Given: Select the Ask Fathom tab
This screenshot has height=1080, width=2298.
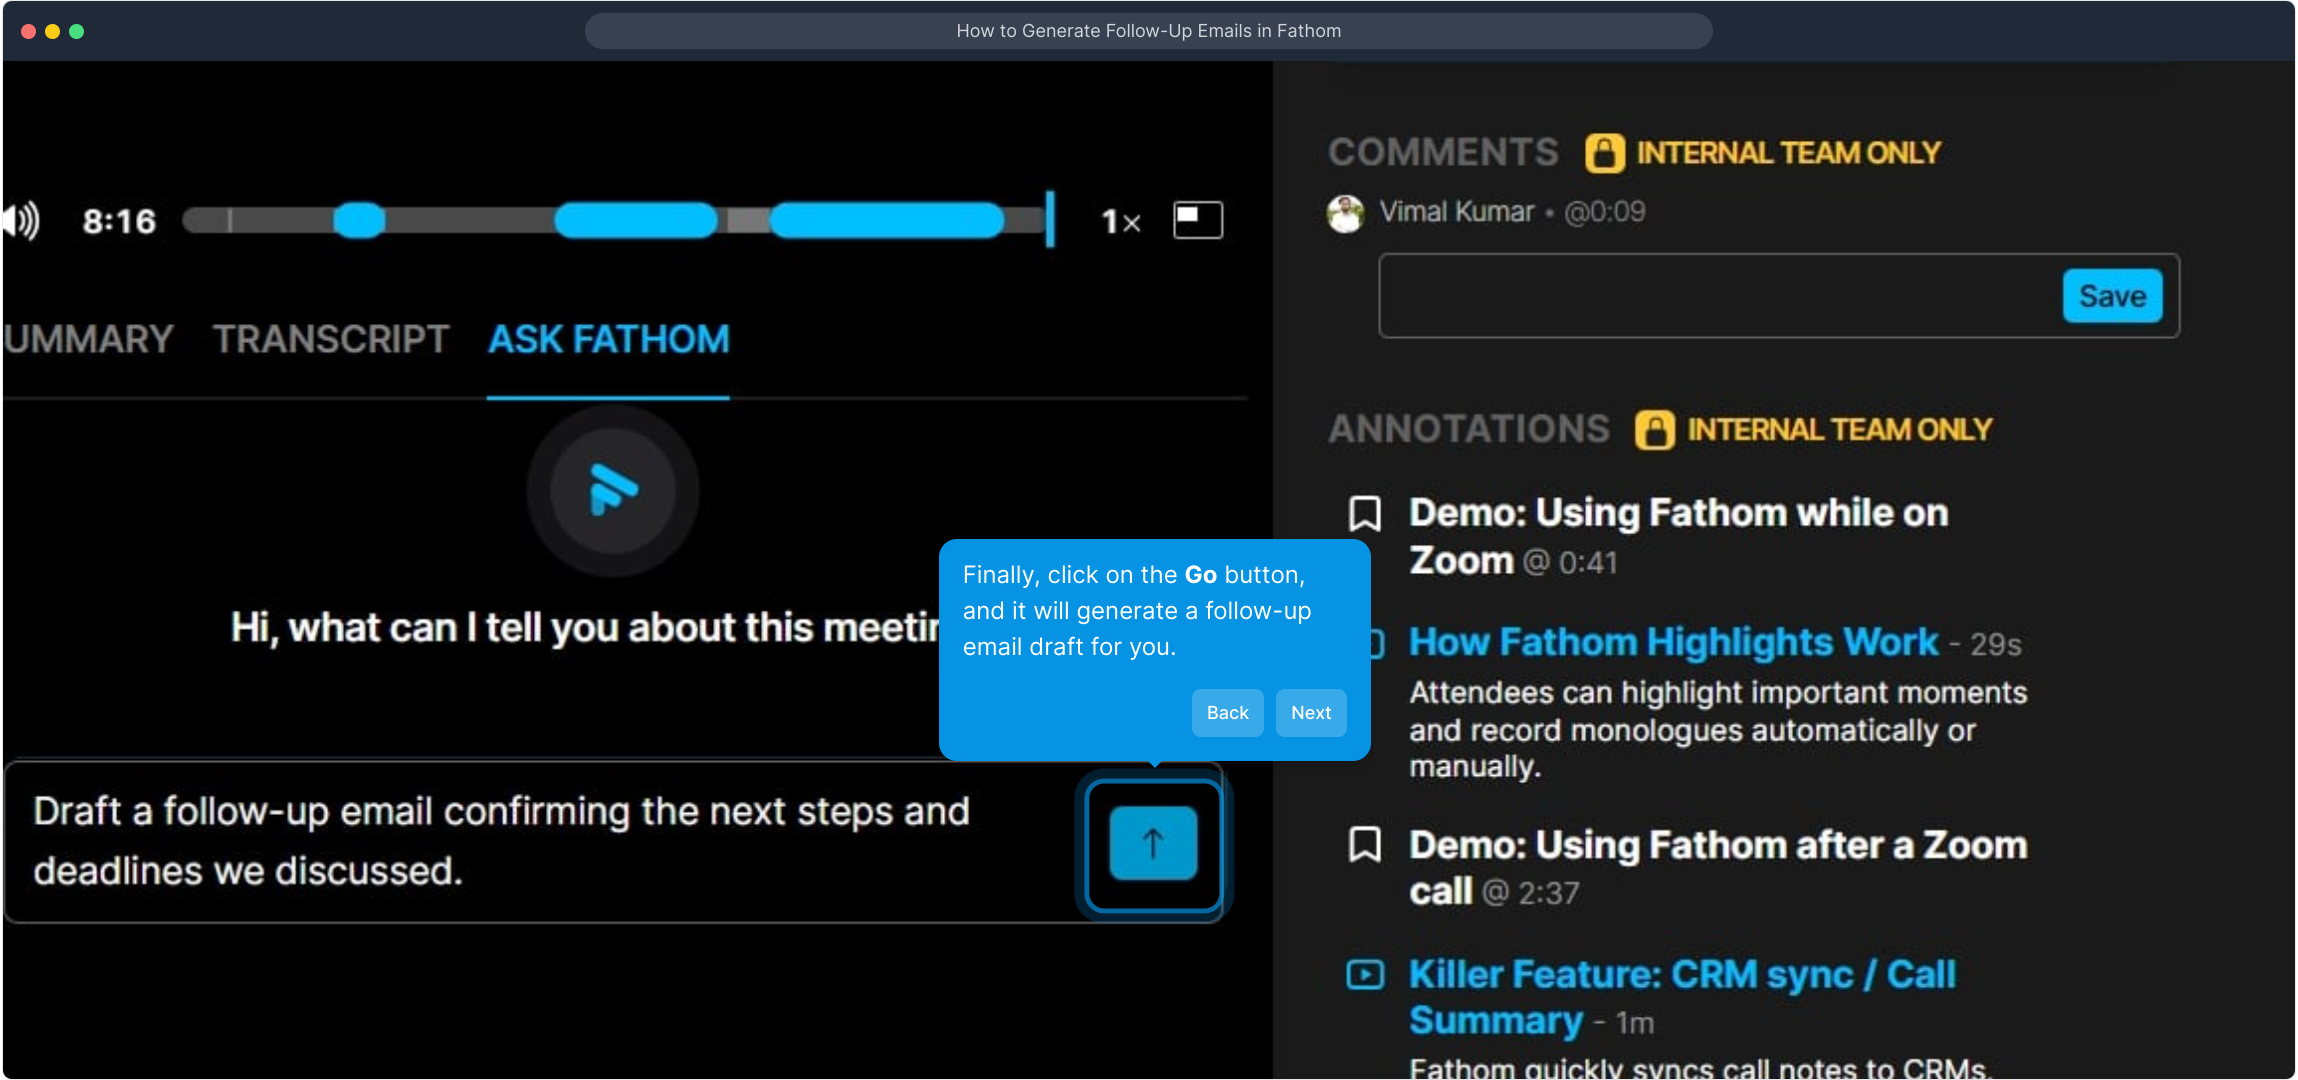Looking at the screenshot, I should (608, 339).
